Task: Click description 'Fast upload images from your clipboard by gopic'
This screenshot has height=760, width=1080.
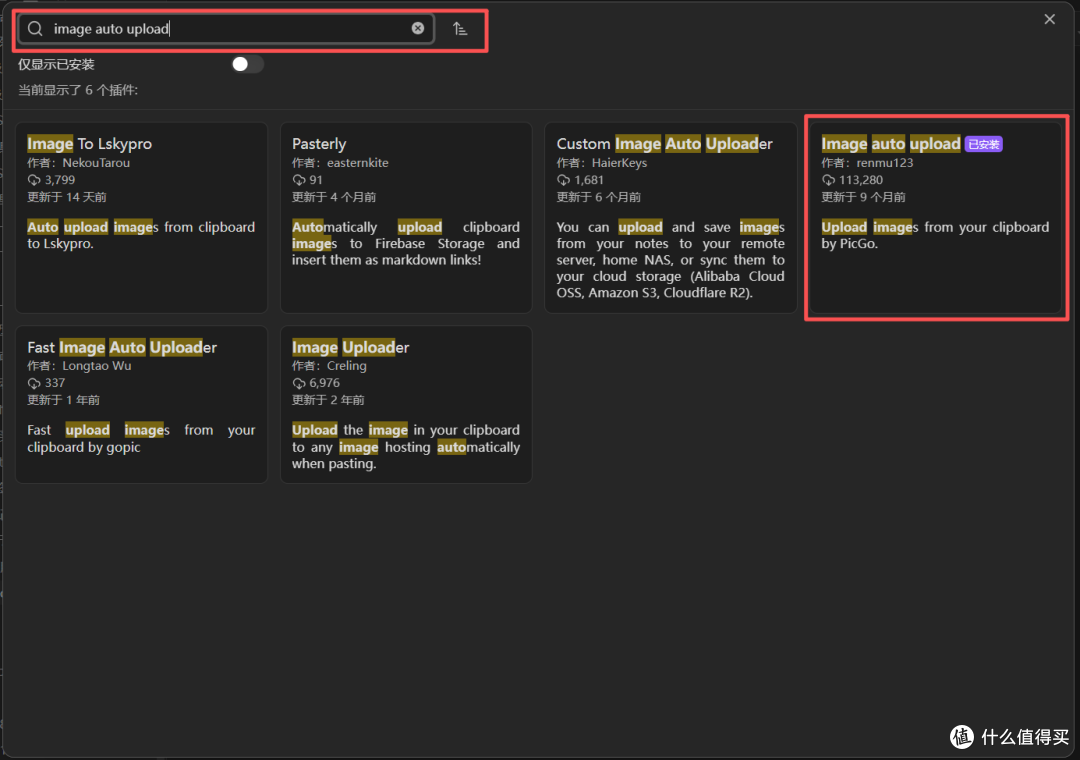Action: click(141, 438)
